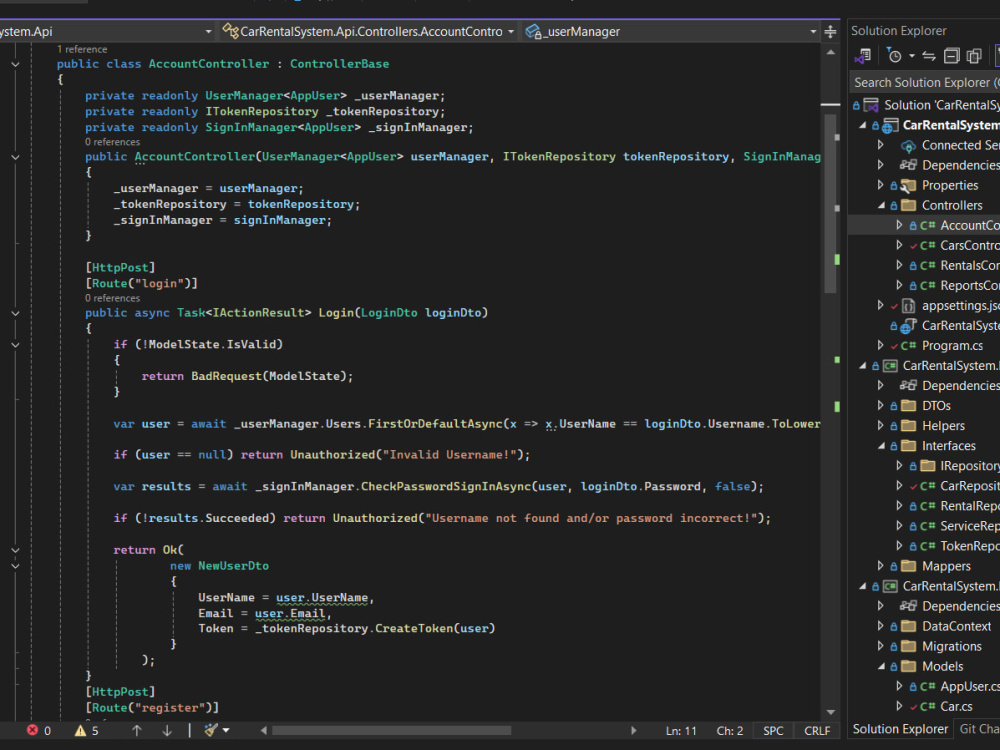This screenshot has height=750, width=1000.
Task: Click the vertical scrollbar down arrow
Action: pyautogui.click(x=830, y=712)
